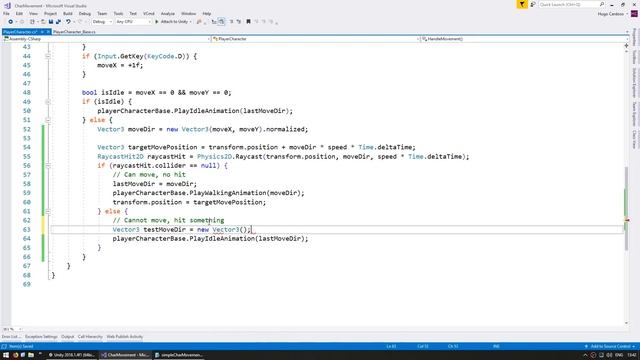Collapse the if (isIdle) block at line 49
Image resolution: width=640 pixels, height=360 pixels.
point(48,102)
